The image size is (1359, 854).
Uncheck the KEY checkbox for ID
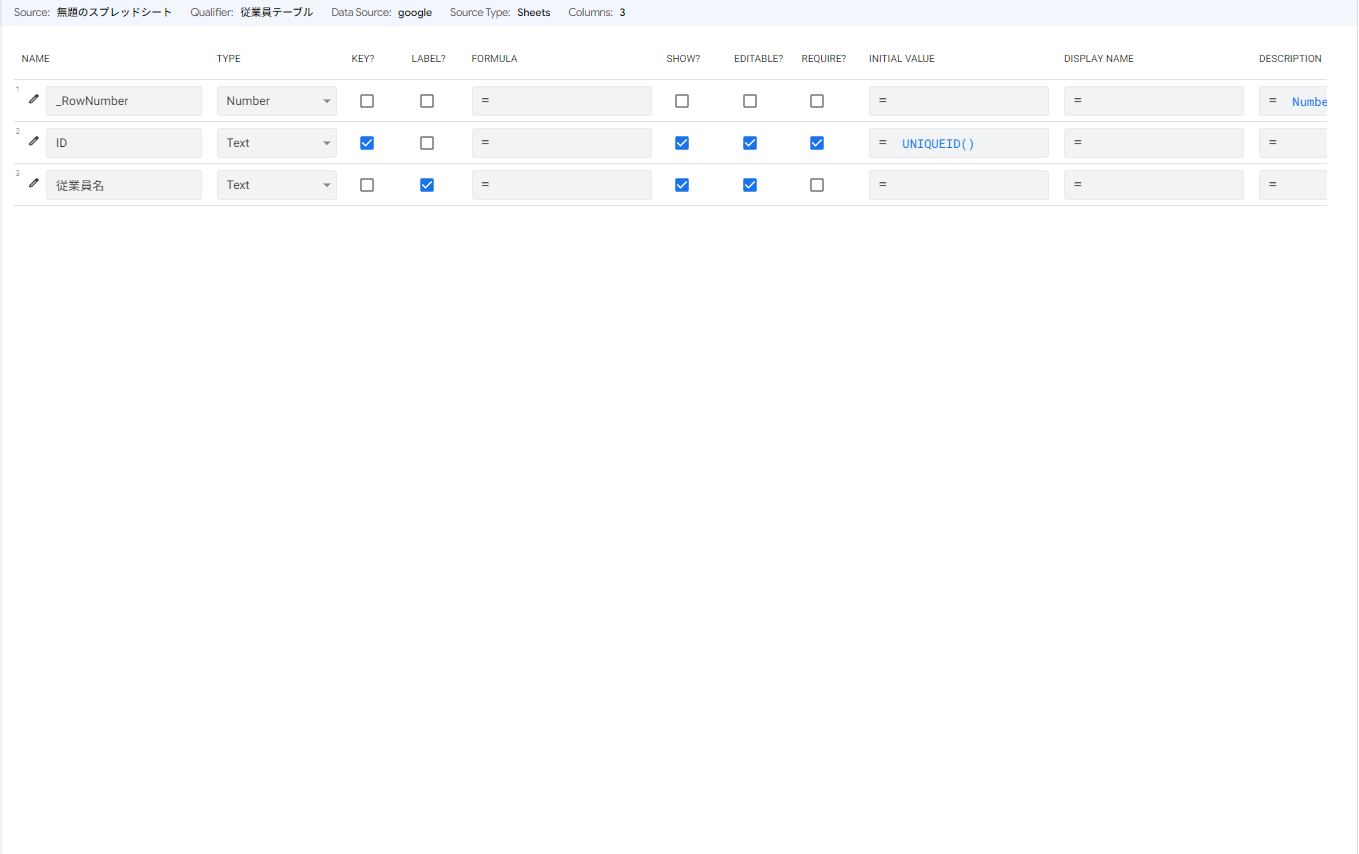pyautogui.click(x=367, y=143)
